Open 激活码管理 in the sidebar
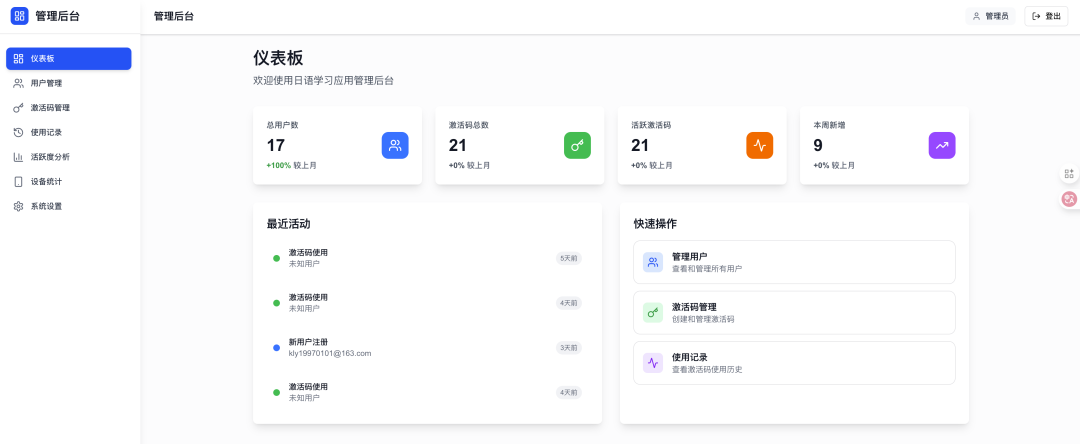This screenshot has width=1080, height=444. click(69, 108)
